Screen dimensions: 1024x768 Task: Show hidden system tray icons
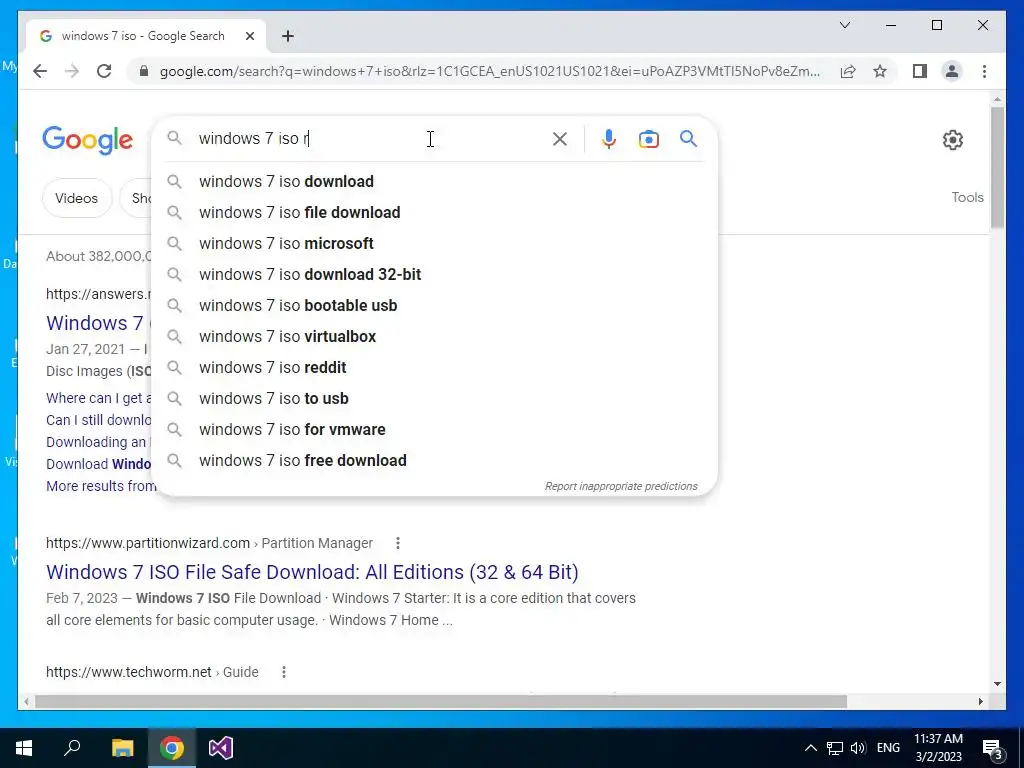pos(810,748)
